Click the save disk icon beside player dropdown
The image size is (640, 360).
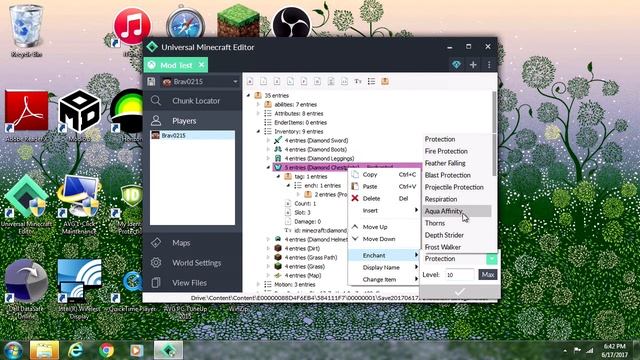coord(151,82)
